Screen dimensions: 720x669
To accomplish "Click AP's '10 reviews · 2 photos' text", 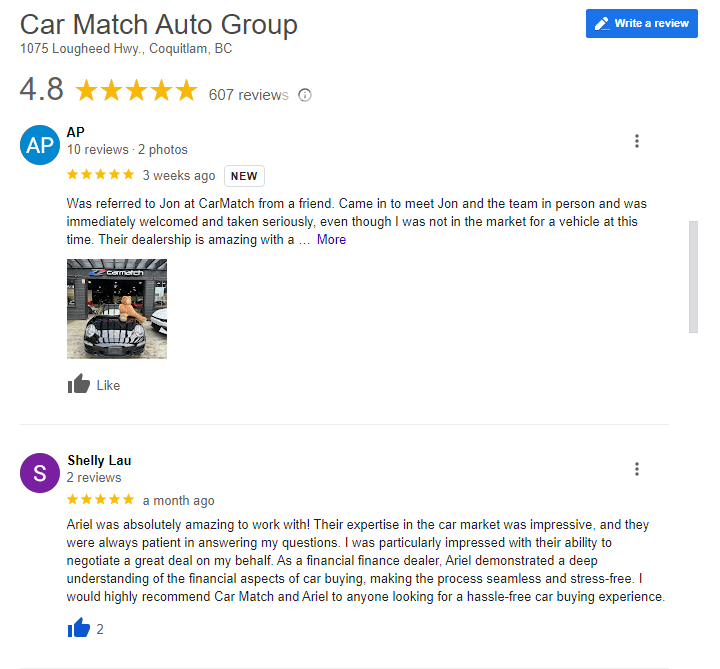I will (x=127, y=150).
